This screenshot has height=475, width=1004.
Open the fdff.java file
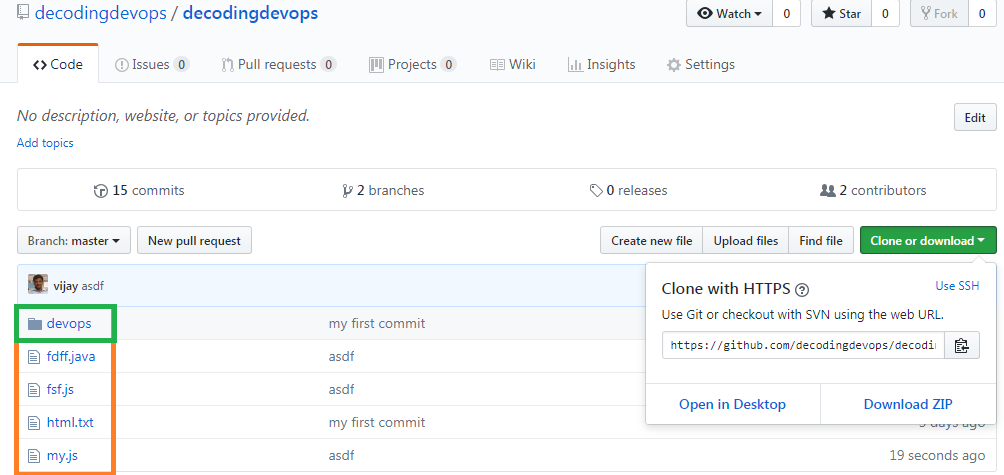click(71, 357)
